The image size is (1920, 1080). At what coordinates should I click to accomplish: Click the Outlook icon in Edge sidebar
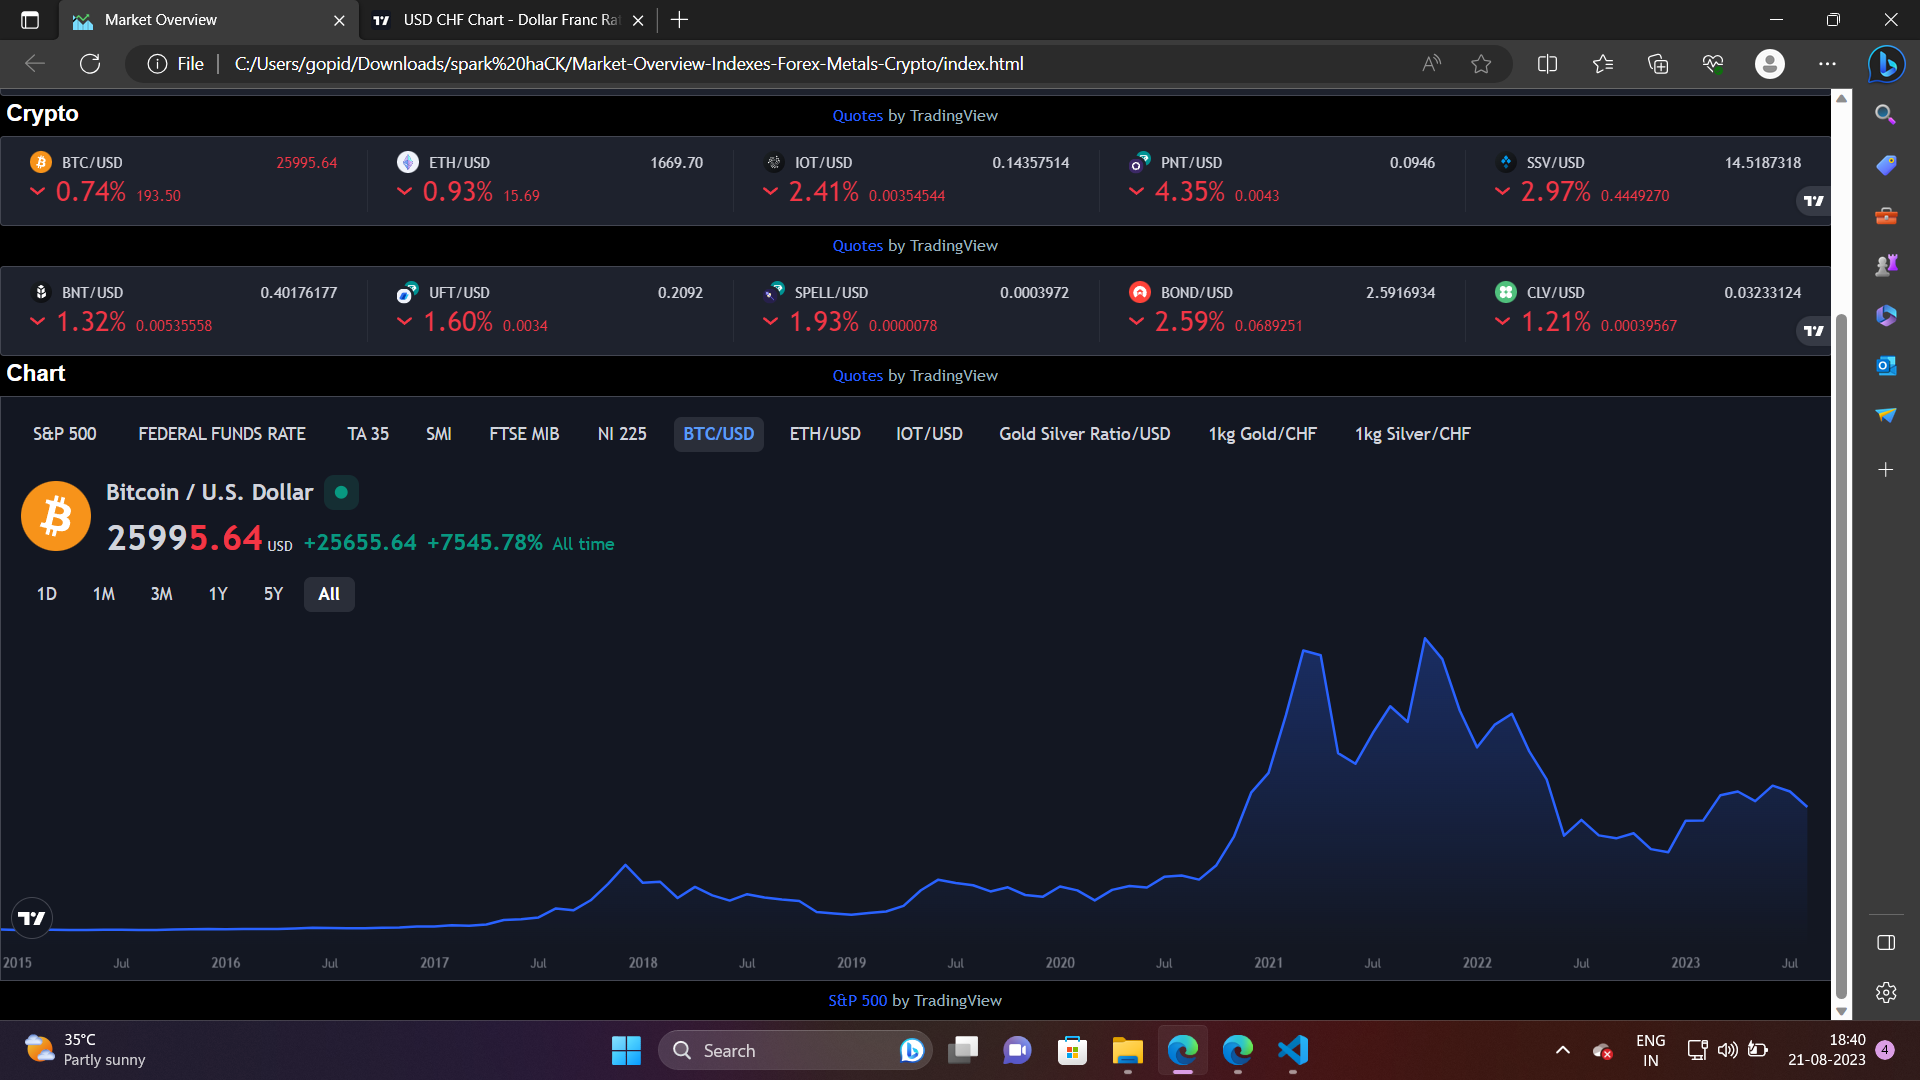pyautogui.click(x=1886, y=366)
